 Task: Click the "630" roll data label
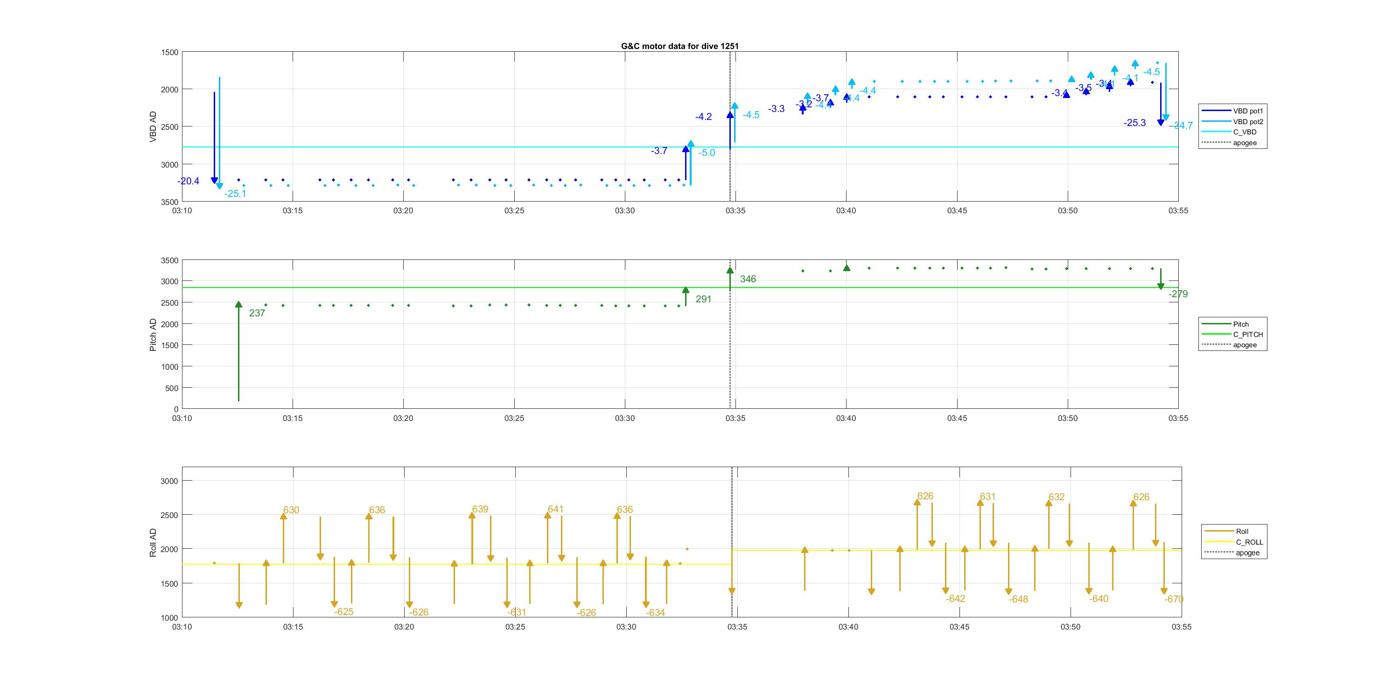291,510
